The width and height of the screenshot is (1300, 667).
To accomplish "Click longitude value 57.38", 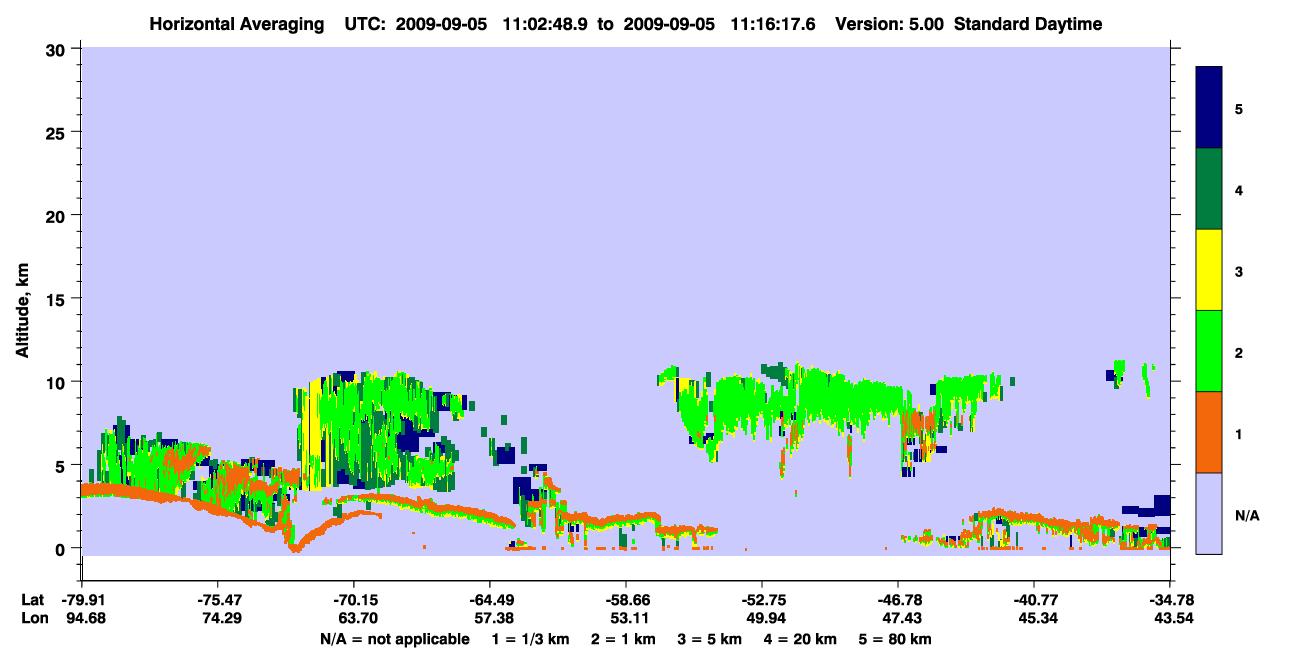I will [492, 618].
